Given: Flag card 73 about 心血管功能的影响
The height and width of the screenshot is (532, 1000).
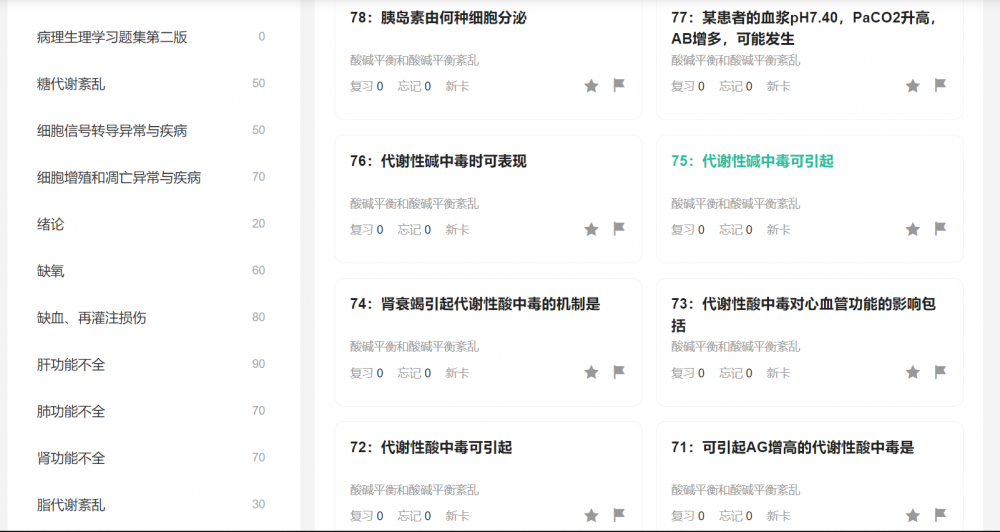Looking at the screenshot, I should 940,371.
